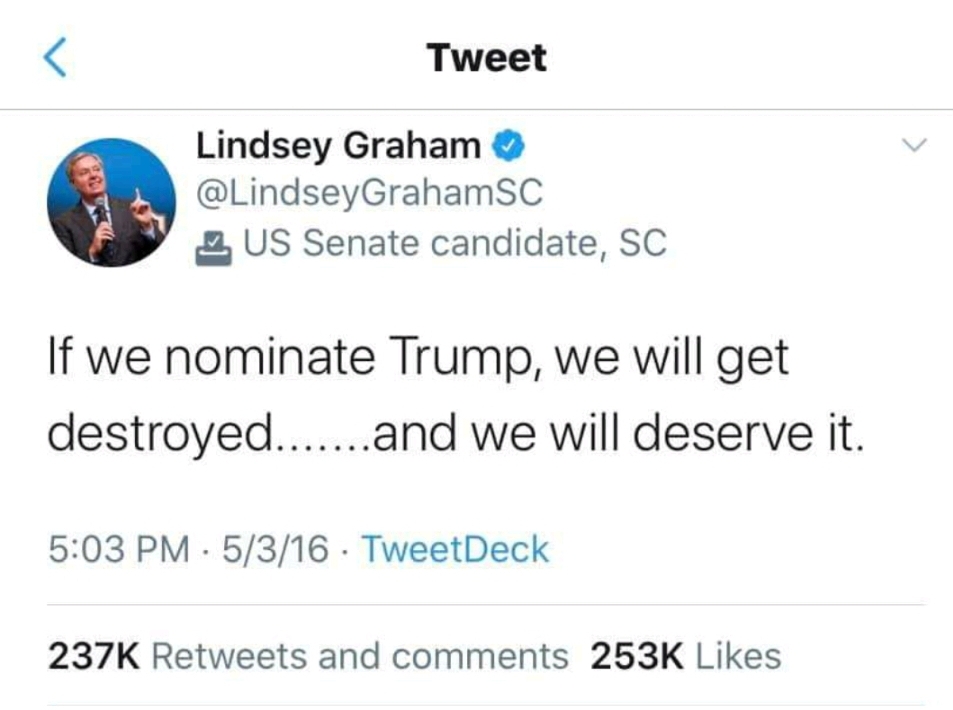Select the first line of tweet text
Screen dimensions: 953x710
click(x=418, y=357)
